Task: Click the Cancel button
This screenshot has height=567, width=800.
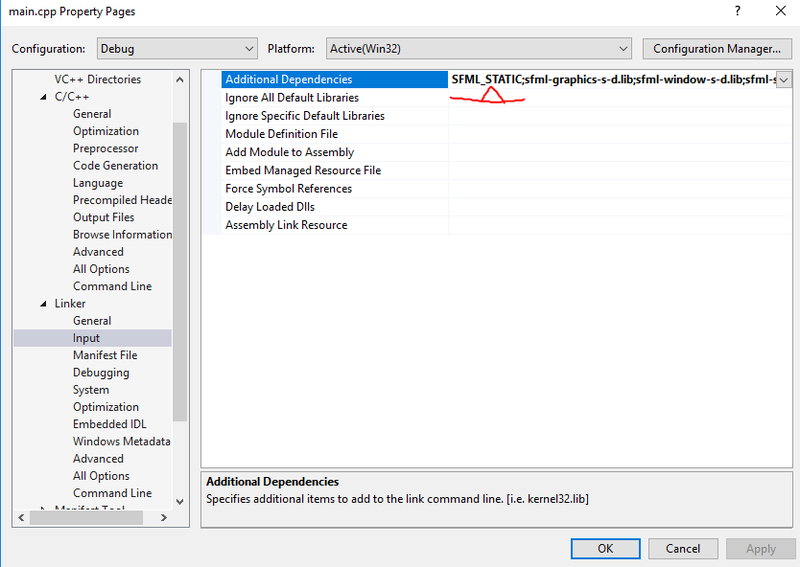Action: click(x=683, y=549)
